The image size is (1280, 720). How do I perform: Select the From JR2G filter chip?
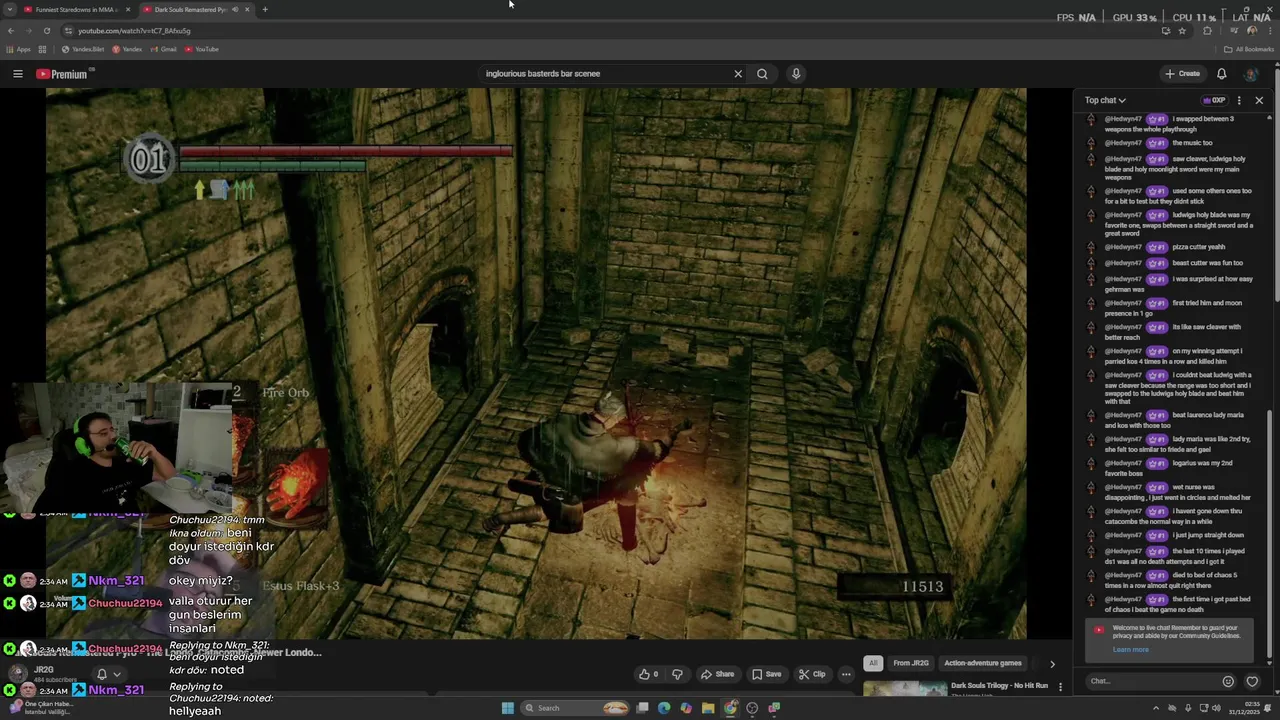coord(911,663)
